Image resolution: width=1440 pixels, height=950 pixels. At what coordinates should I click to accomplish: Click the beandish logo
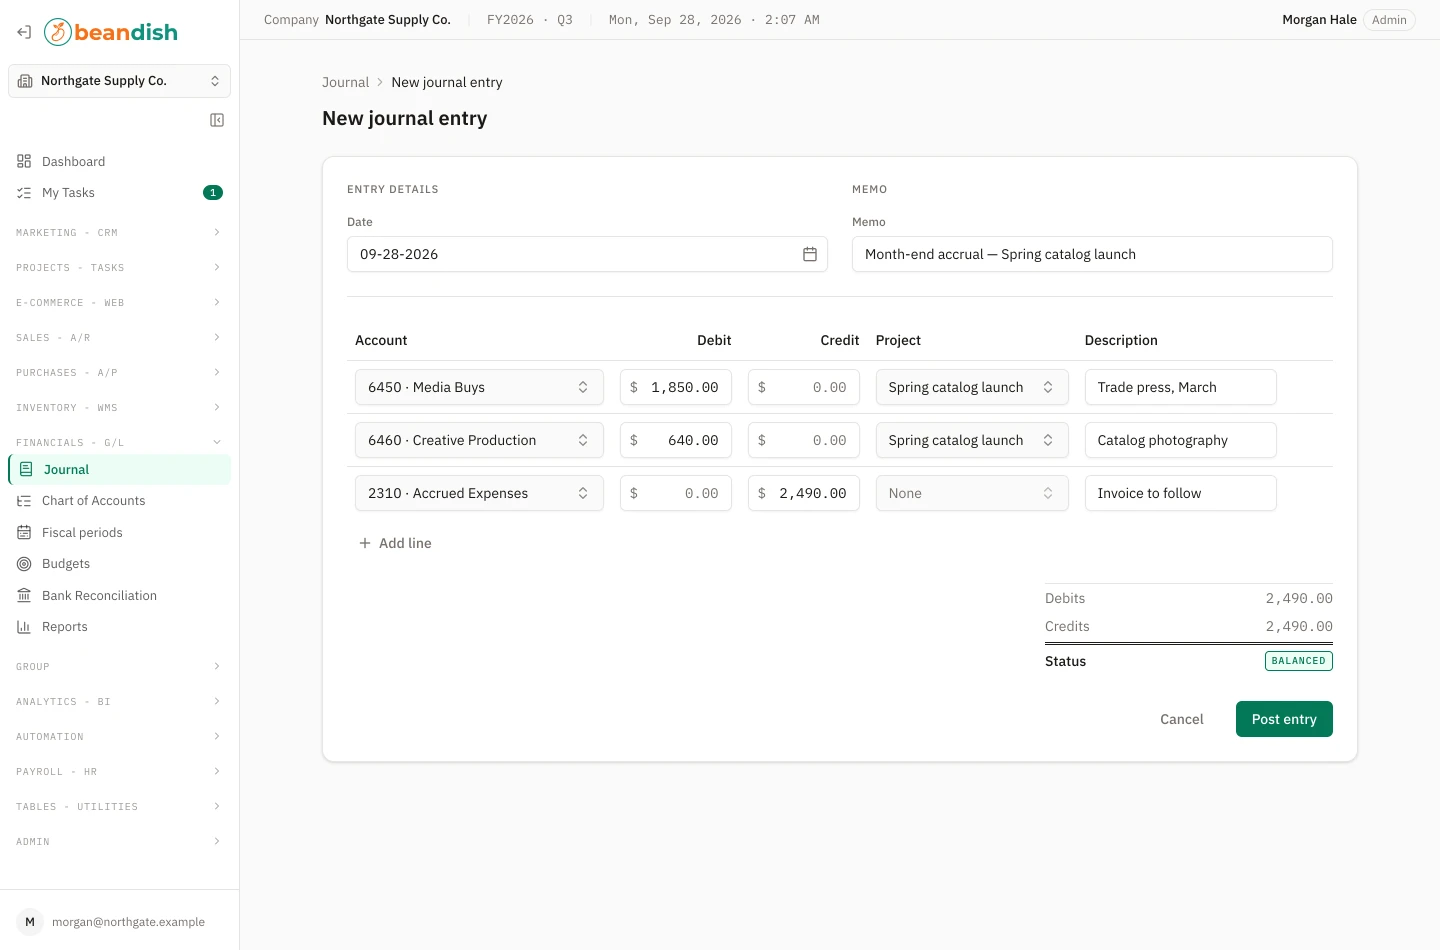(x=111, y=32)
